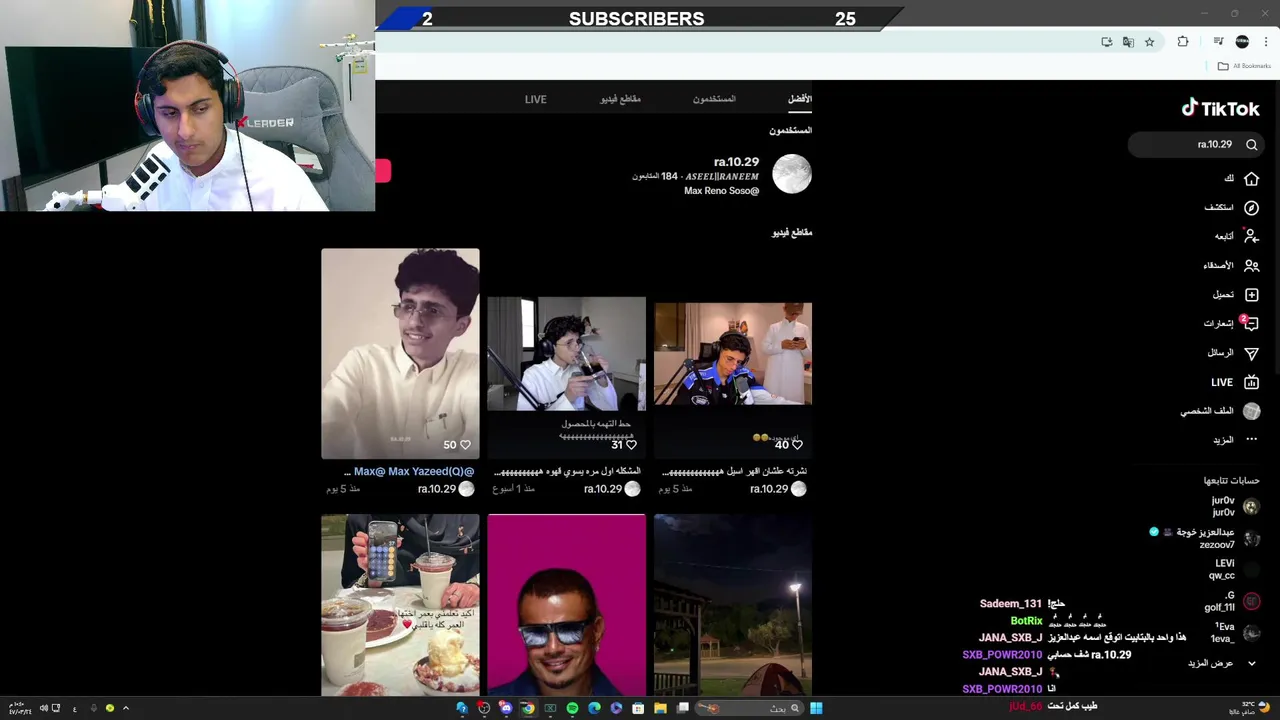The height and width of the screenshot is (720, 1280).
Task: Click the TikTok logo
Action: [1221, 108]
